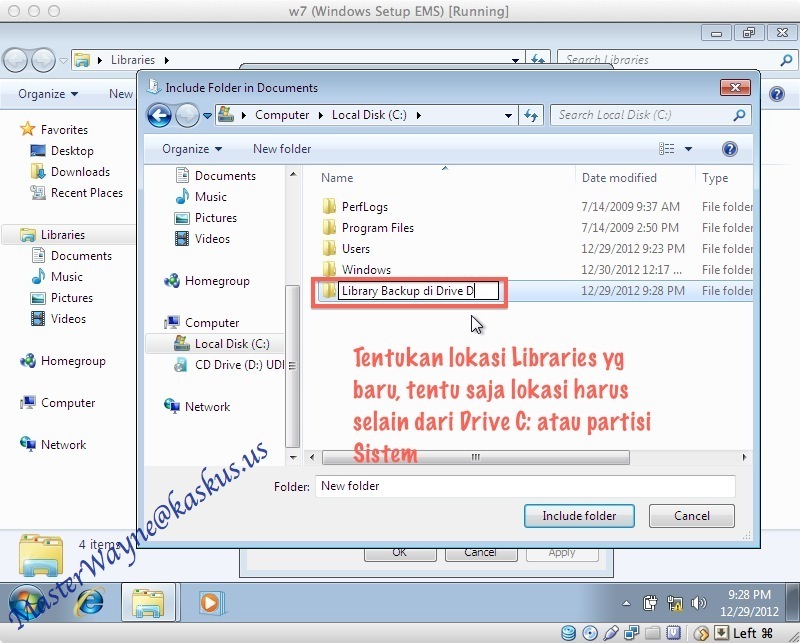Click the horizontal scrollbar right arrow
Screen dimensions: 800x643
[744, 457]
